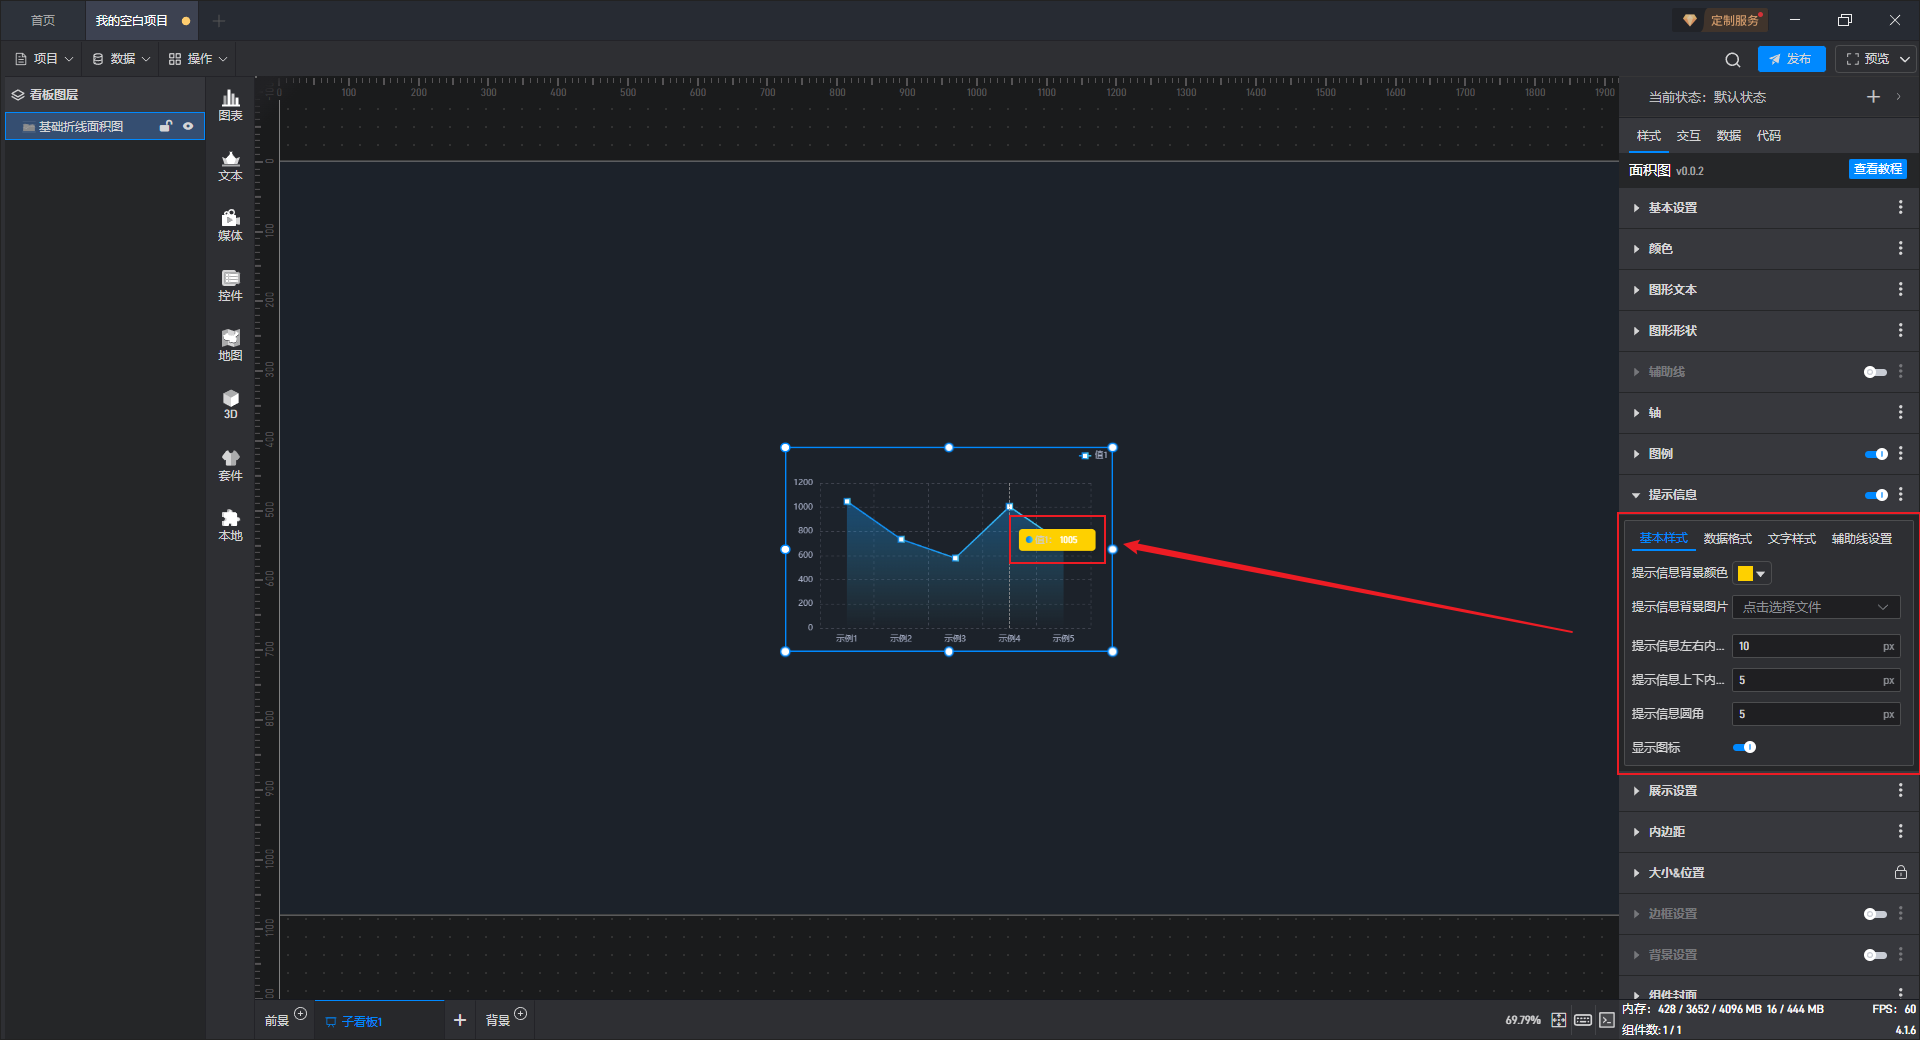The height and width of the screenshot is (1040, 1920).
Task: Open the 3D component library
Action: 230,404
